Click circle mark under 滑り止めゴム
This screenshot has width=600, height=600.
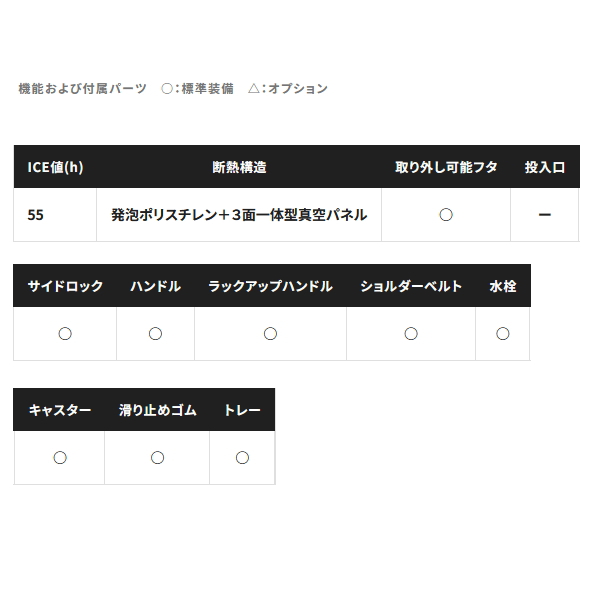pos(157,458)
